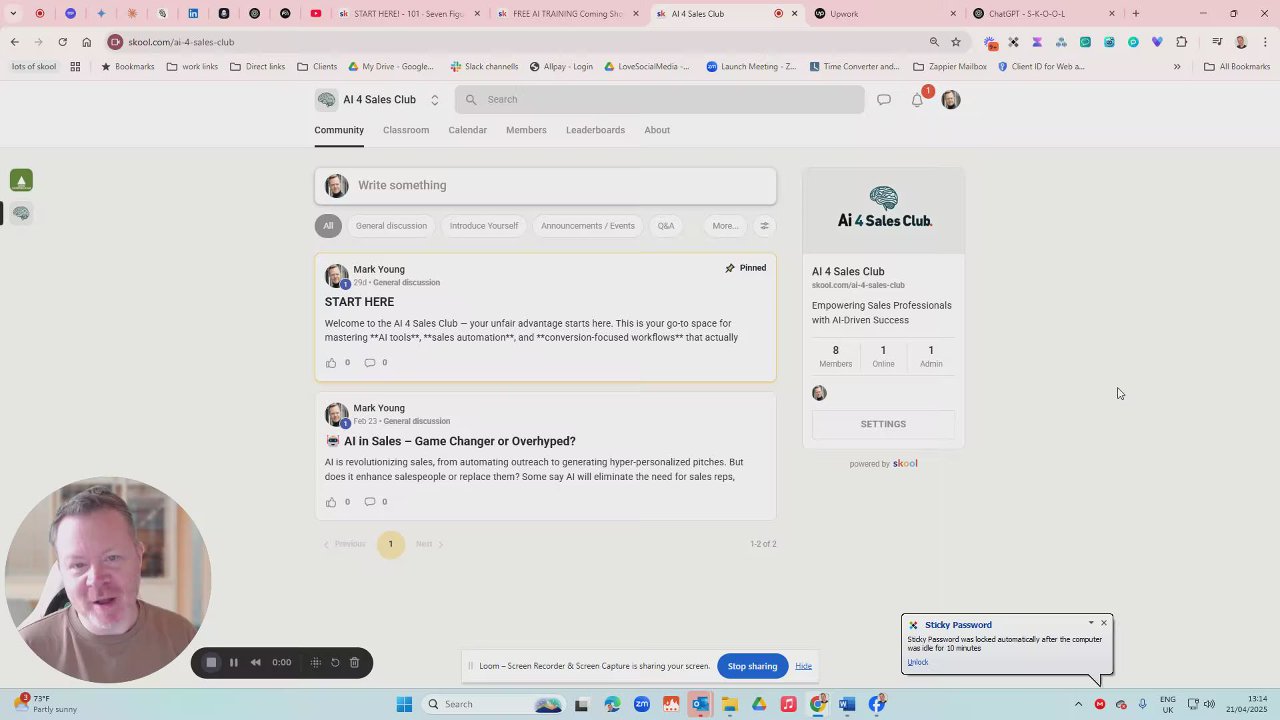Expand the AI 4 Sales Club group switcher
1280x720 pixels.
point(434,100)
